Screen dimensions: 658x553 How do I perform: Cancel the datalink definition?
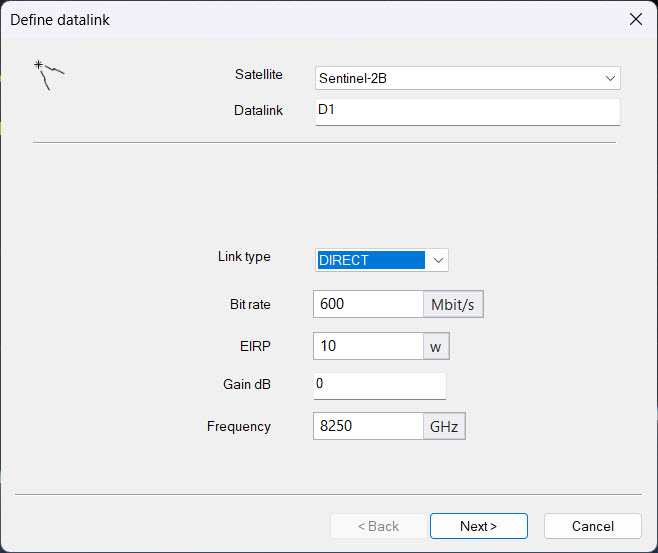pyautogui.click(x=592, y=526)
